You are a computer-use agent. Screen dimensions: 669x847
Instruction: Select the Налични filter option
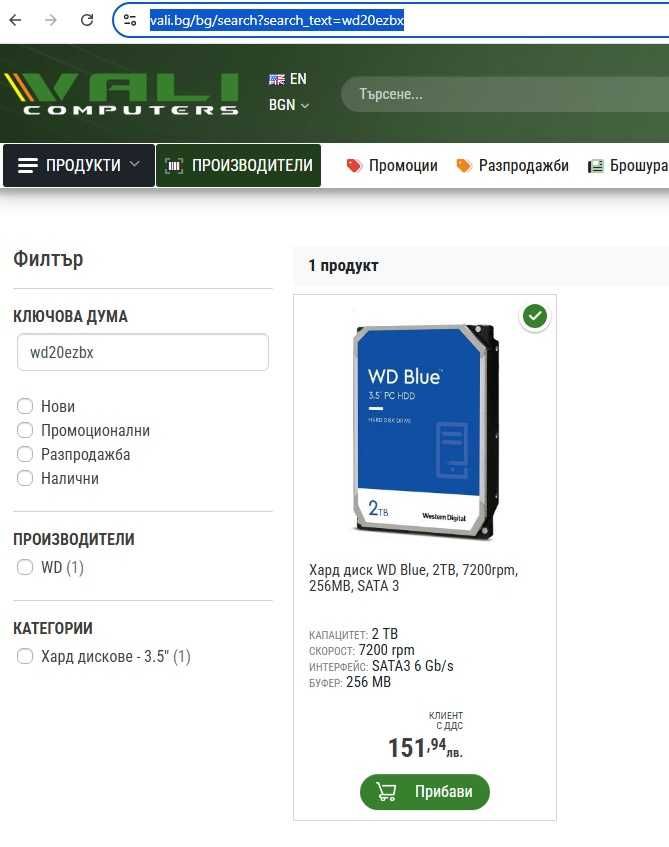coord(25,478)
